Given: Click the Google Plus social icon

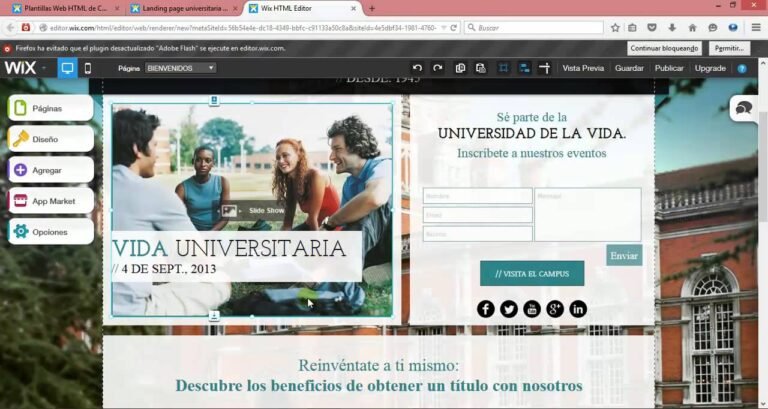Looking at the screenshot, I should pyautogui.click(x=555, y=309).
